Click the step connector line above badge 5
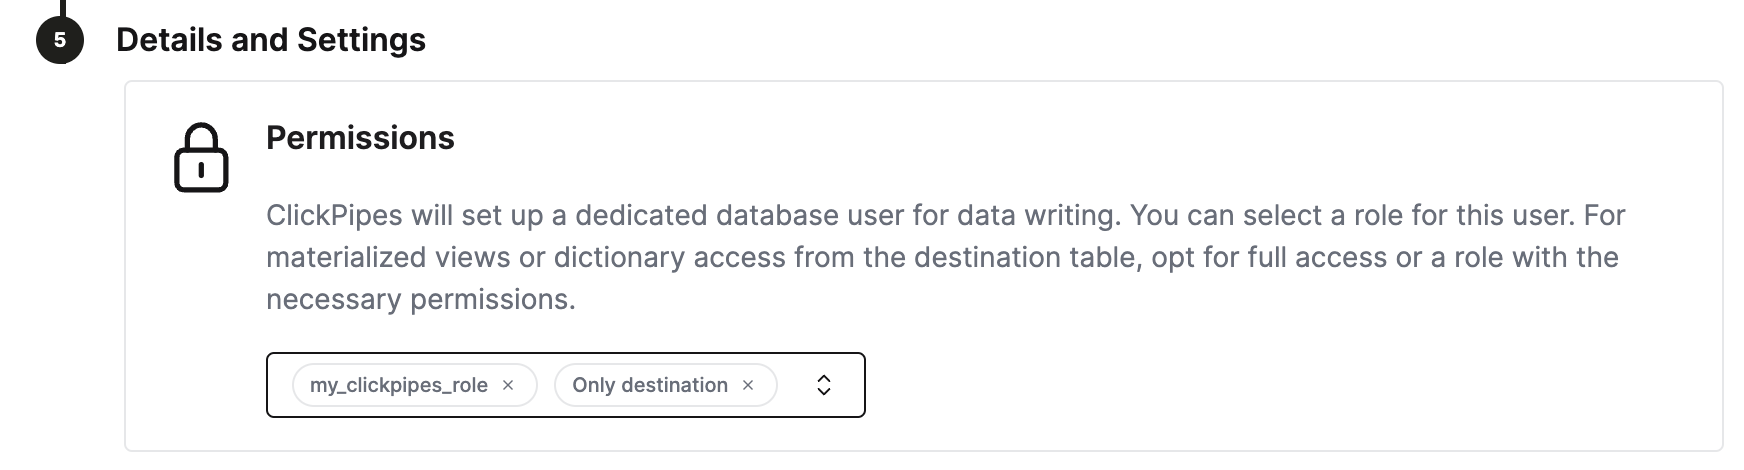This screenshot has height=470, width=1744. click(x=62, y=8)
